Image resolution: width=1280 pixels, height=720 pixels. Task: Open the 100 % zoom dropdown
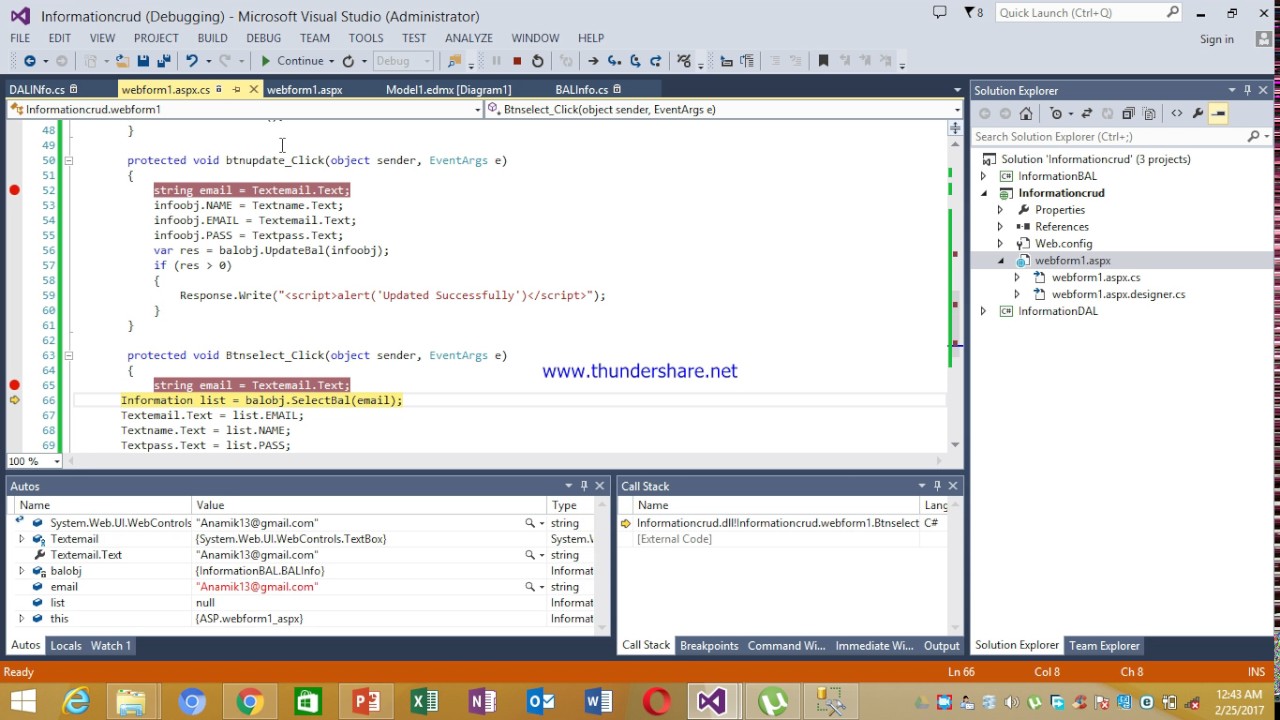tap(56, 461)
